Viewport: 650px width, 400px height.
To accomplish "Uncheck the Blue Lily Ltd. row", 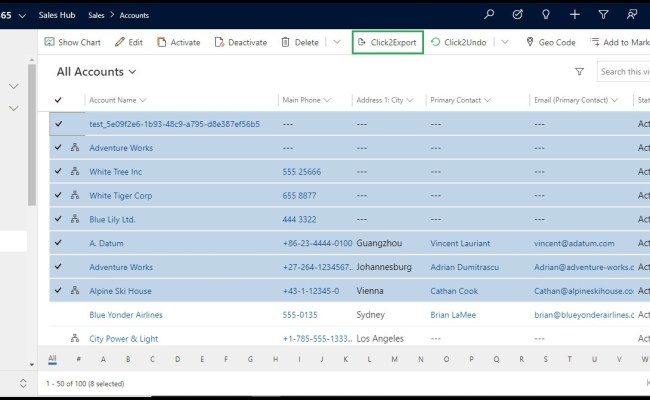I will coord(58,219).
